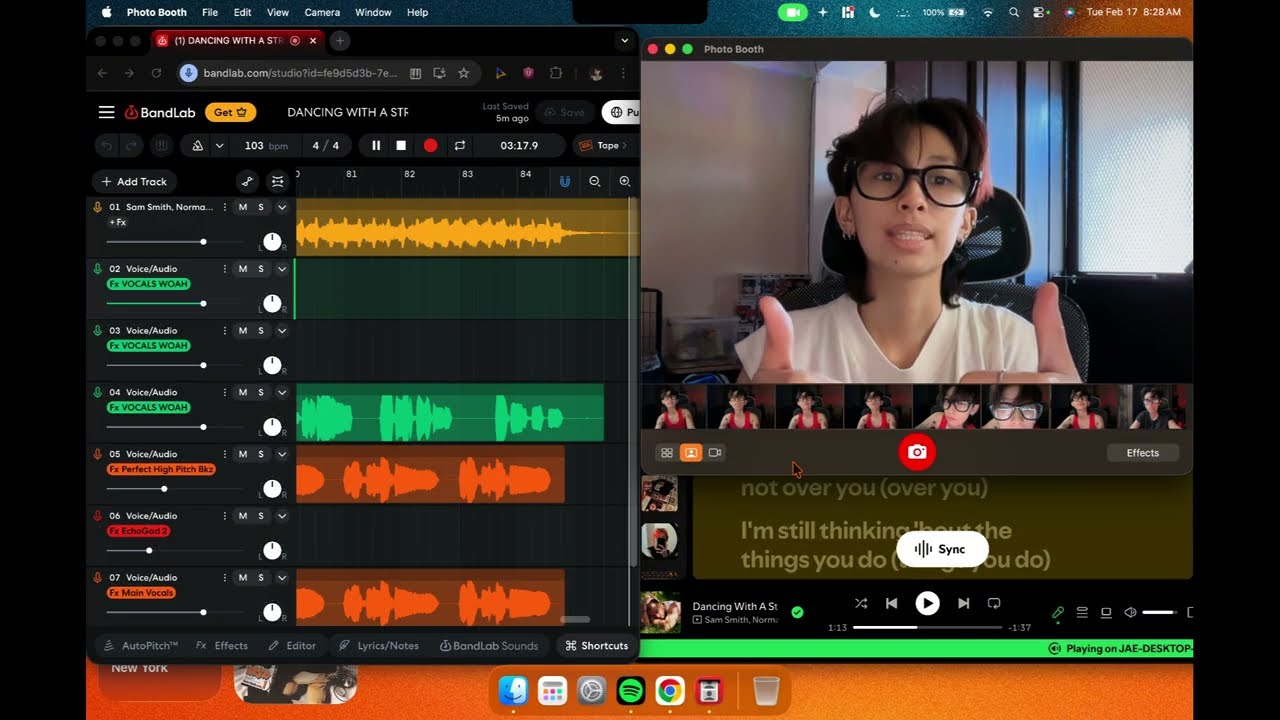Open Fx EchoGod 2 on track 06
Screen dimensions: 1280x720
click(x=139, y=531)
